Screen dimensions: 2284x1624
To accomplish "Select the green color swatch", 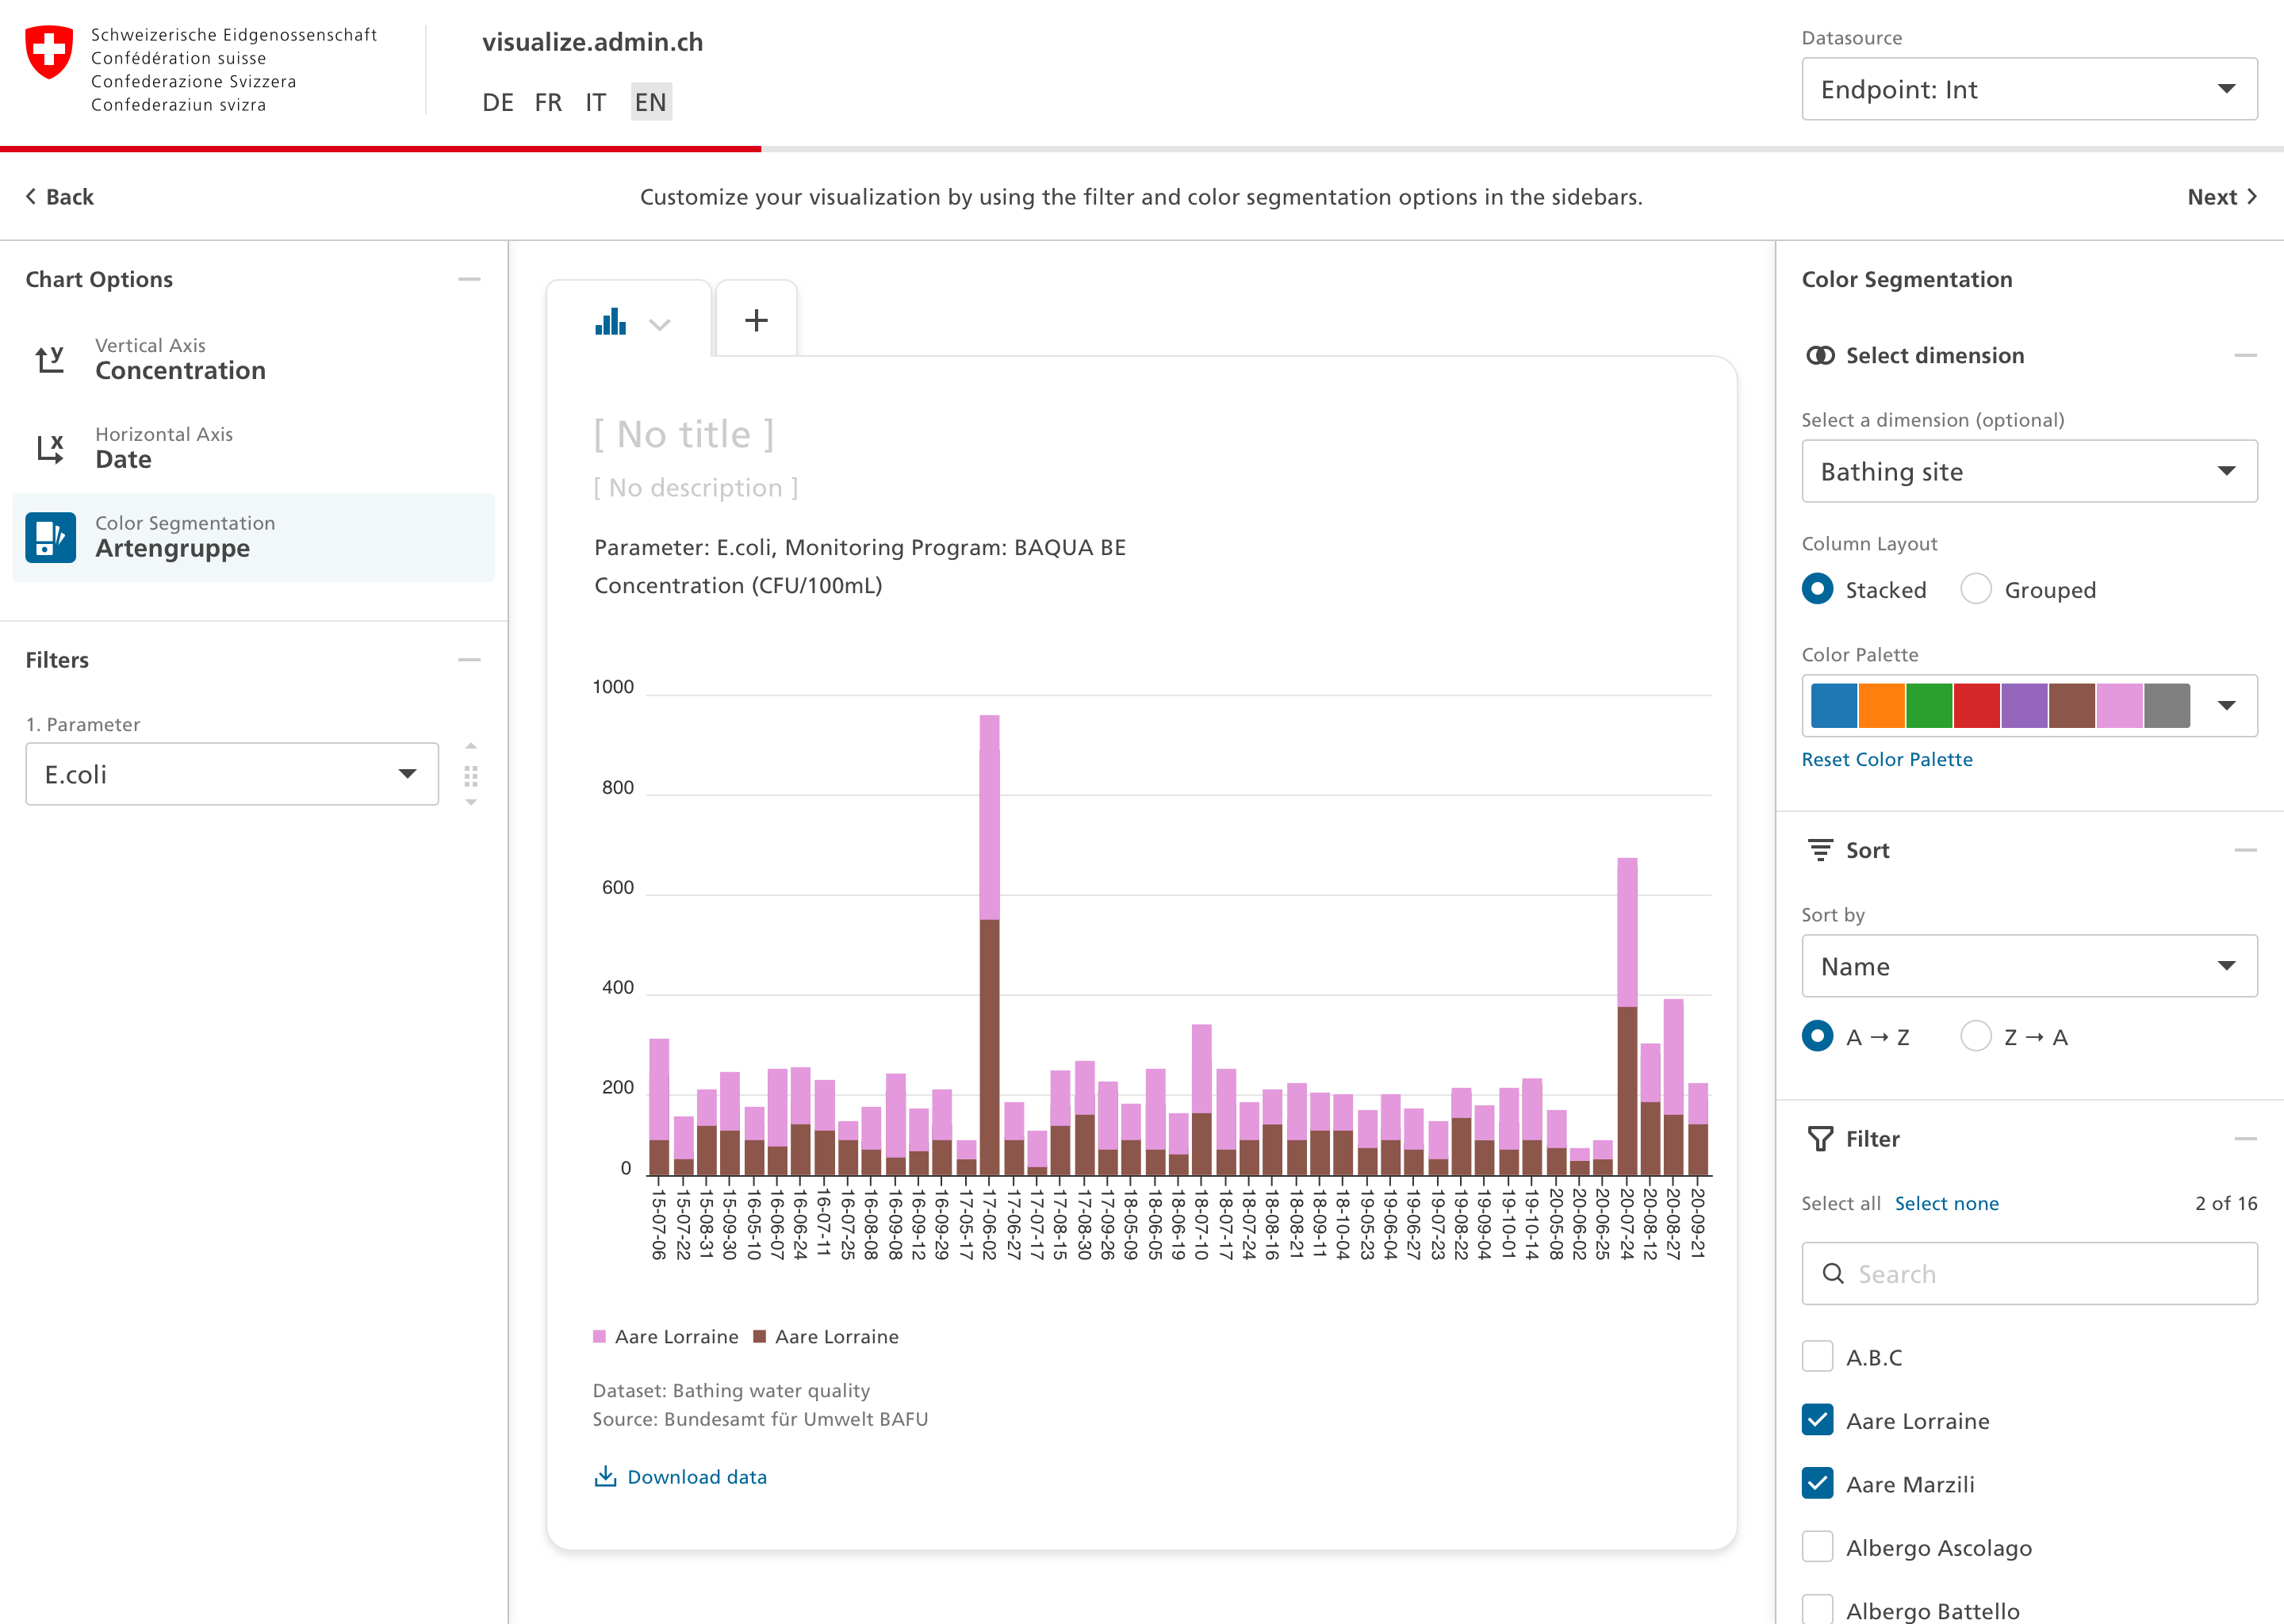I will click(1930, 705).
